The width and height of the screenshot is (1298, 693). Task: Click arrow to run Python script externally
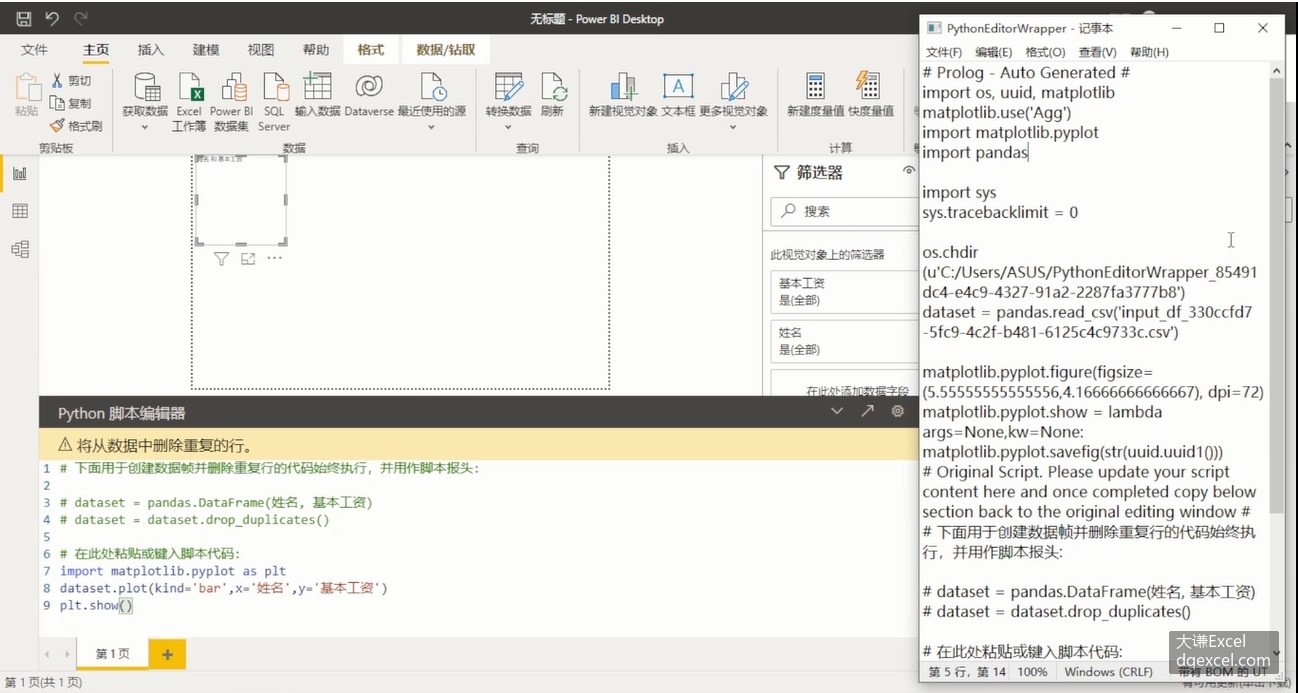(x=867, y=411)
